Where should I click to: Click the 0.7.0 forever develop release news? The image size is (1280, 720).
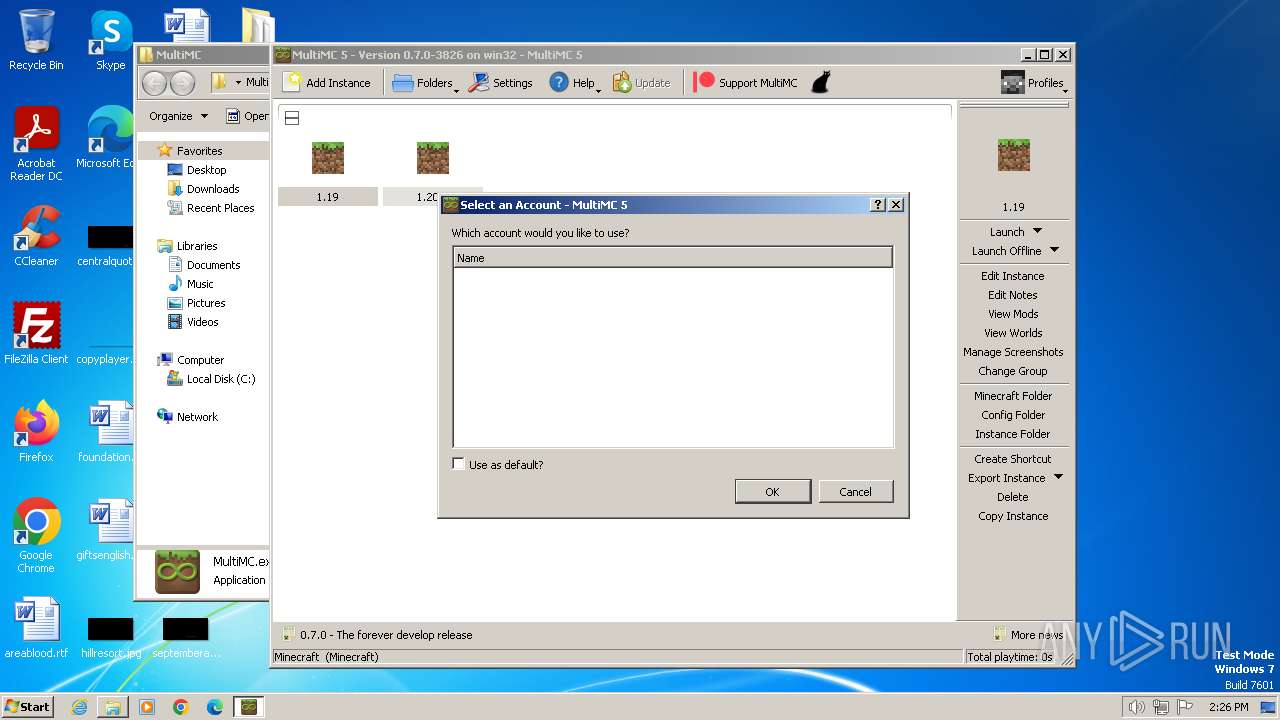click(377, 634)
